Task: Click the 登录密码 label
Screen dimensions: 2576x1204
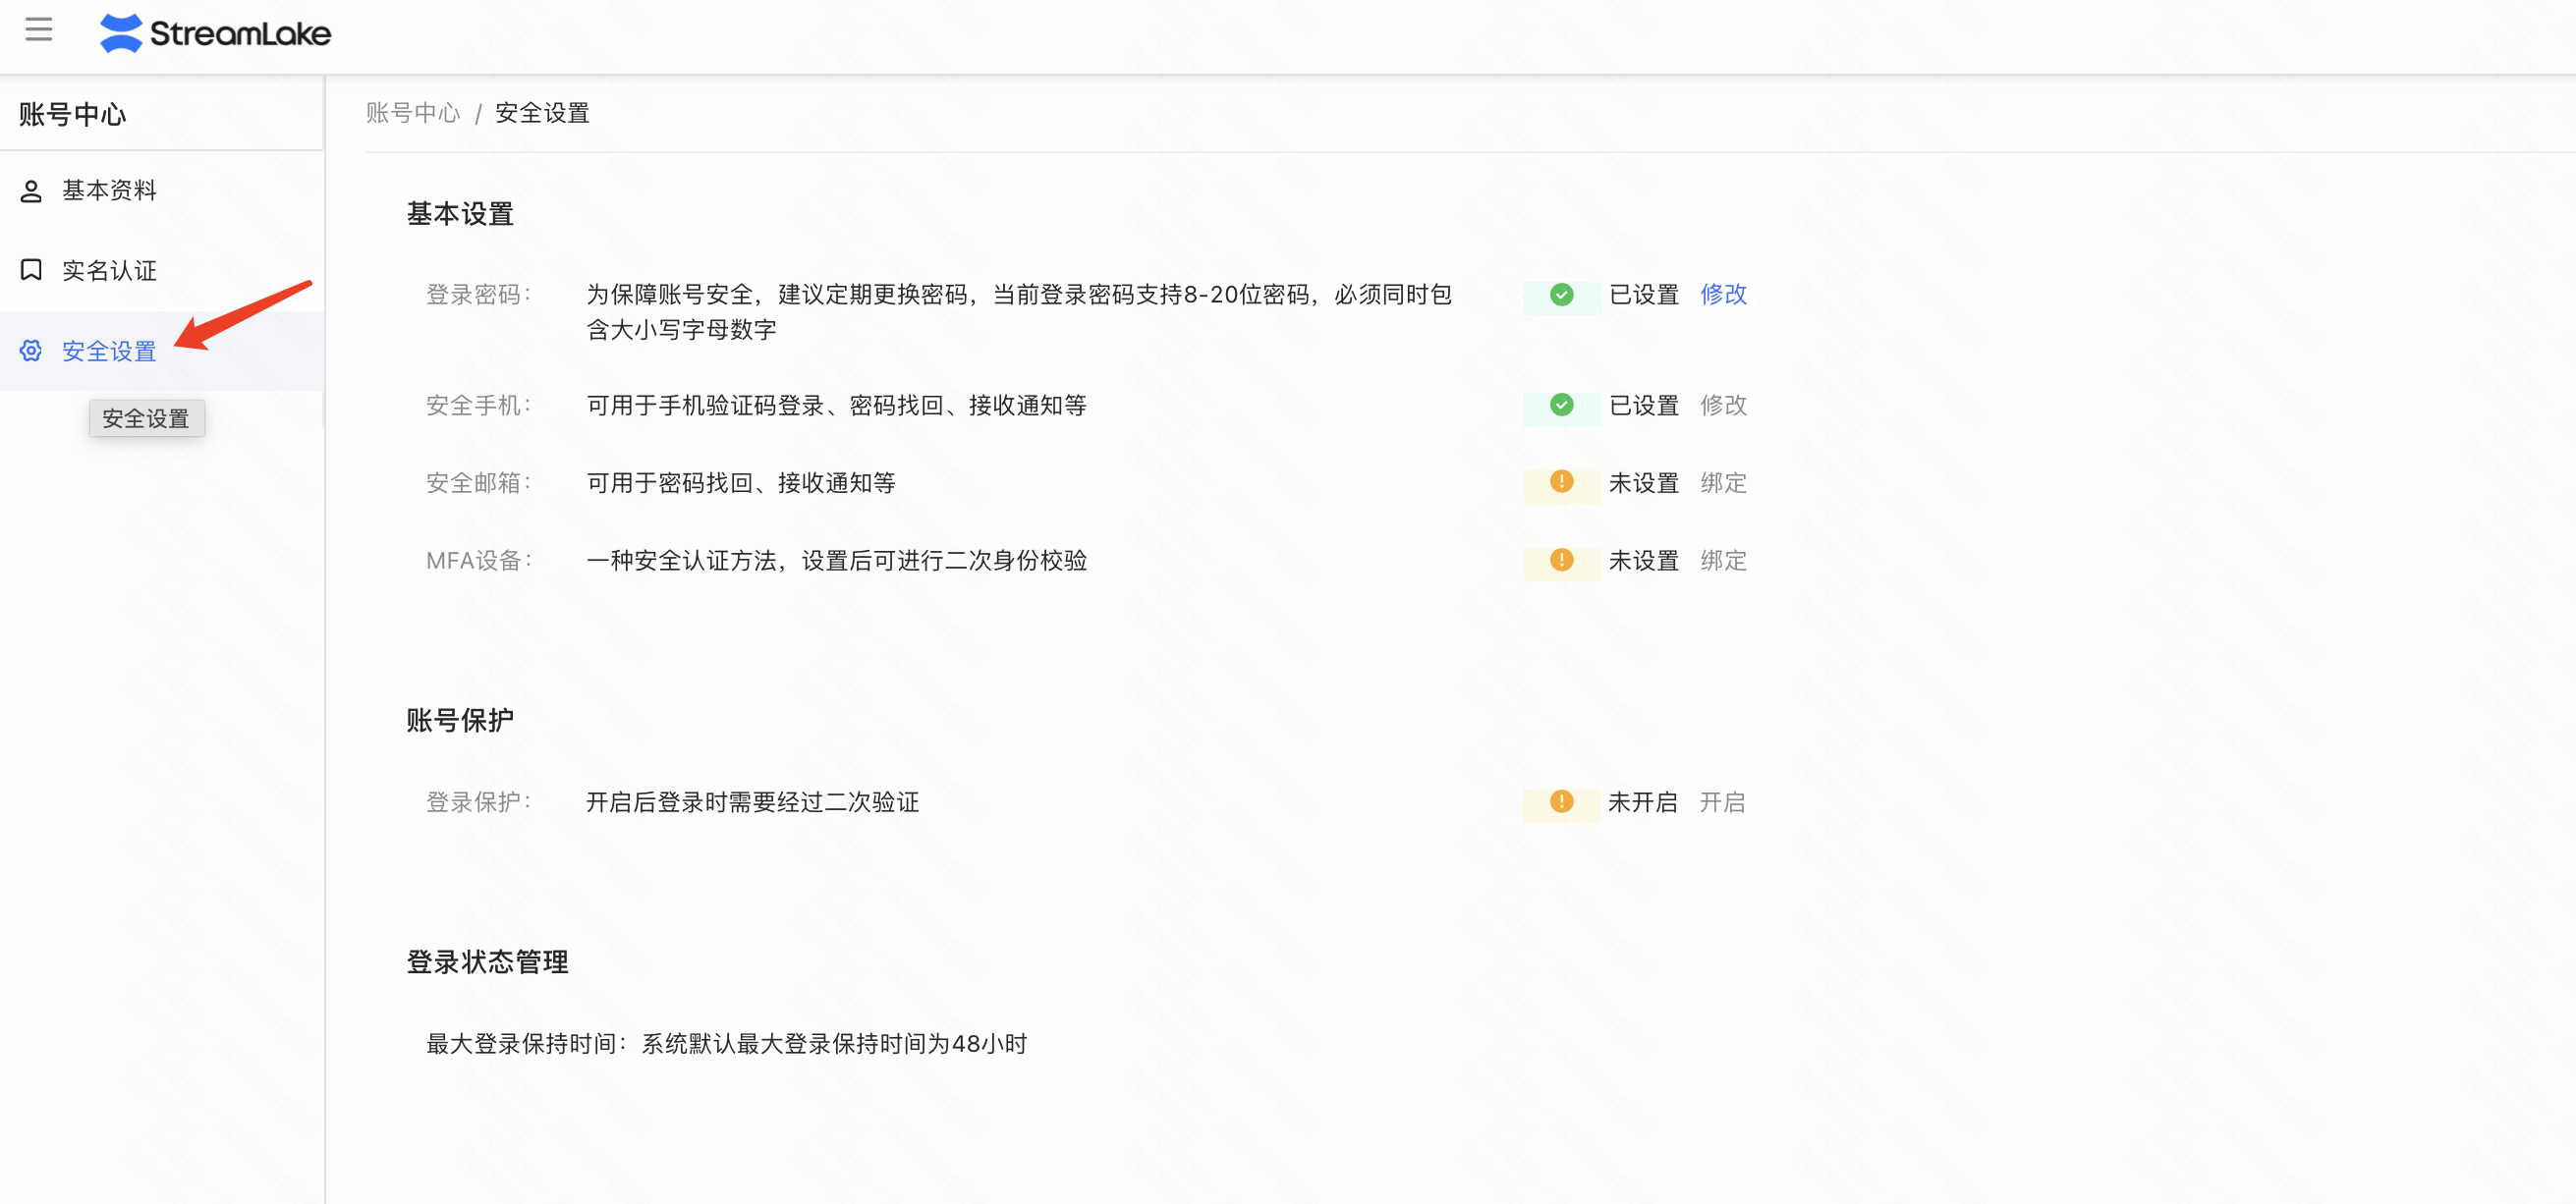Action: [x=478, y=295]
